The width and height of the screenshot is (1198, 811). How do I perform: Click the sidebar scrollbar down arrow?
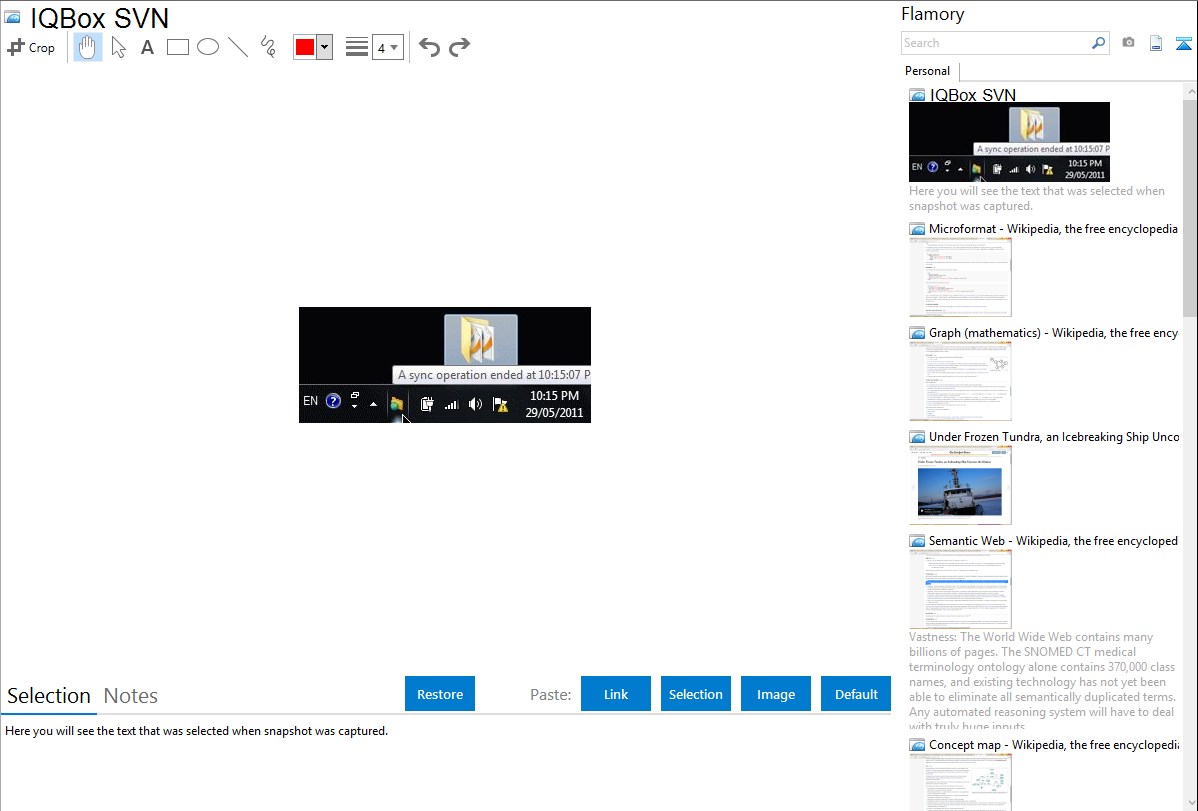[x=1190, y=803]
